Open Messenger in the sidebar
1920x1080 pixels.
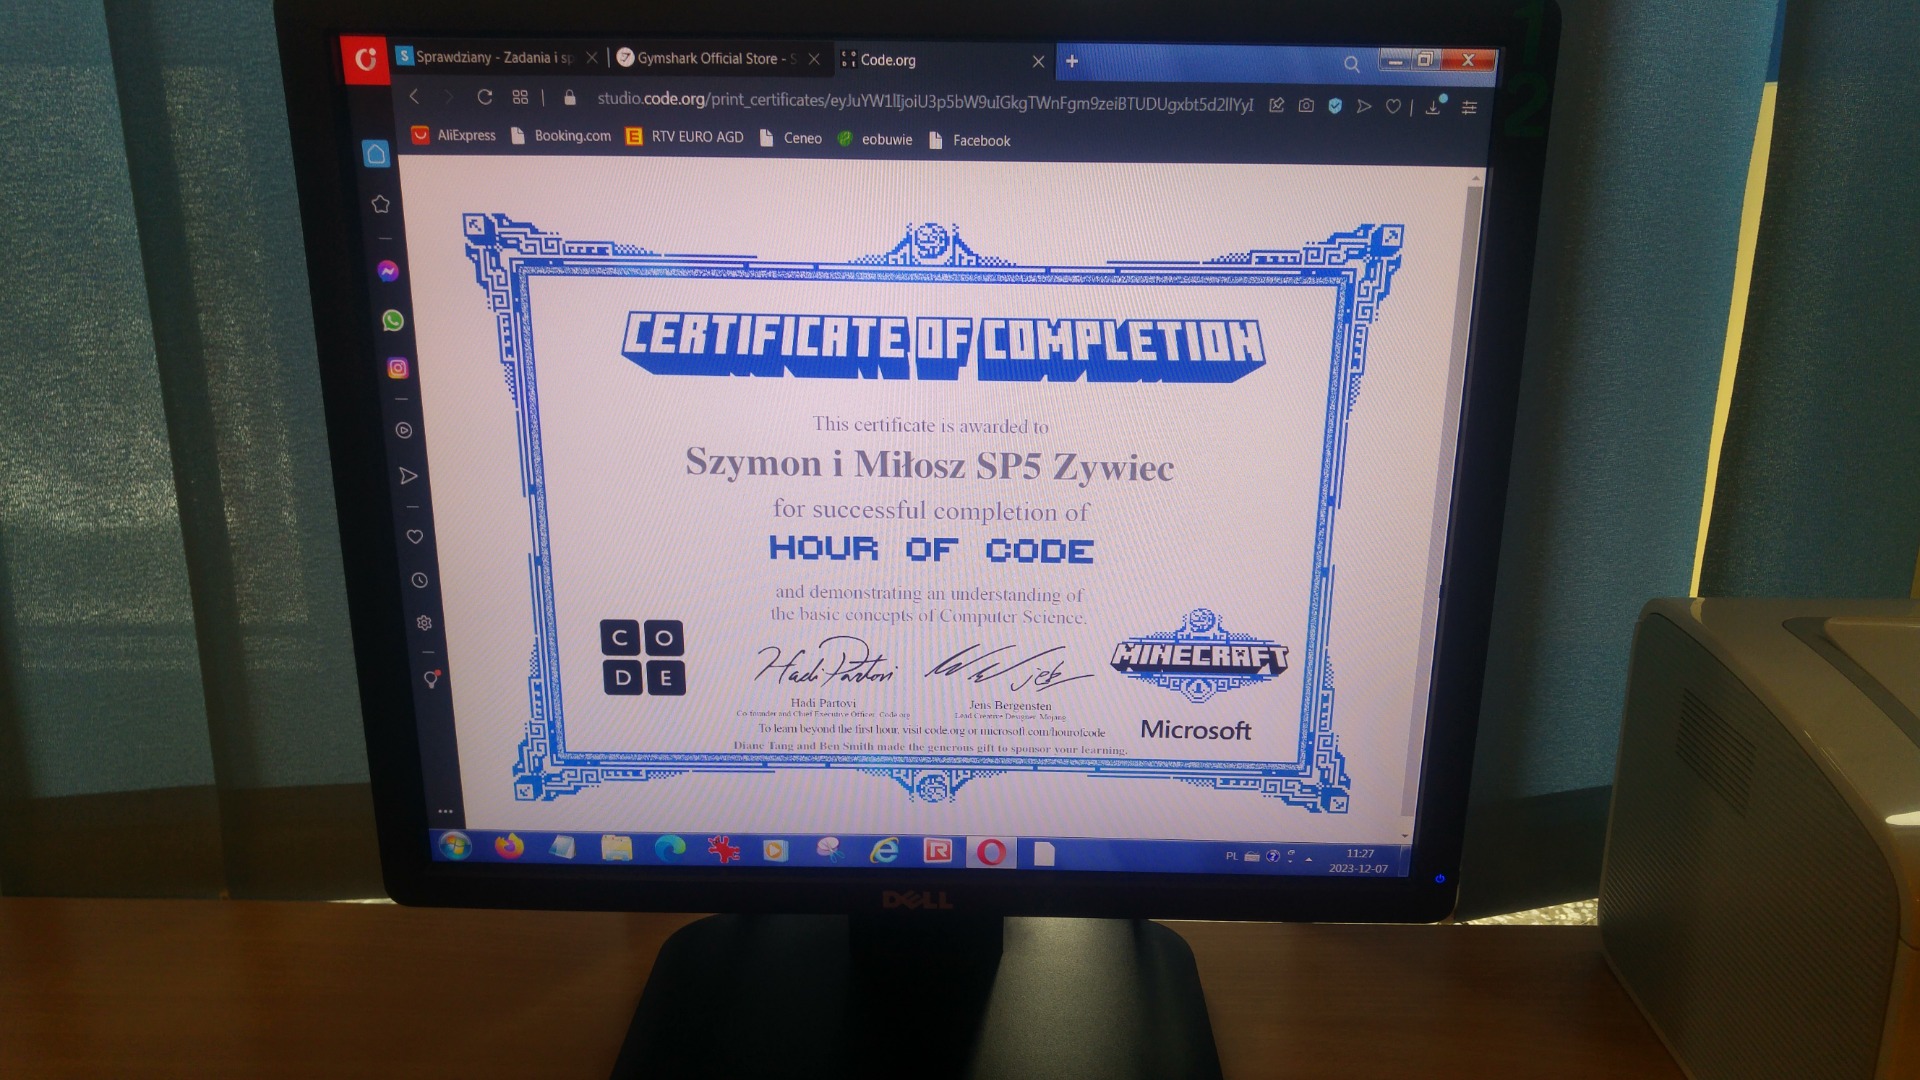(388, 271)
